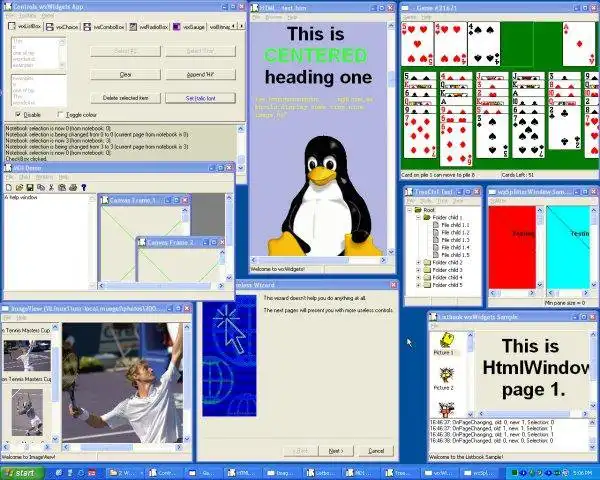
Task: Click TreeCtrl Test window title icon
Action: [x=409, y=191]
